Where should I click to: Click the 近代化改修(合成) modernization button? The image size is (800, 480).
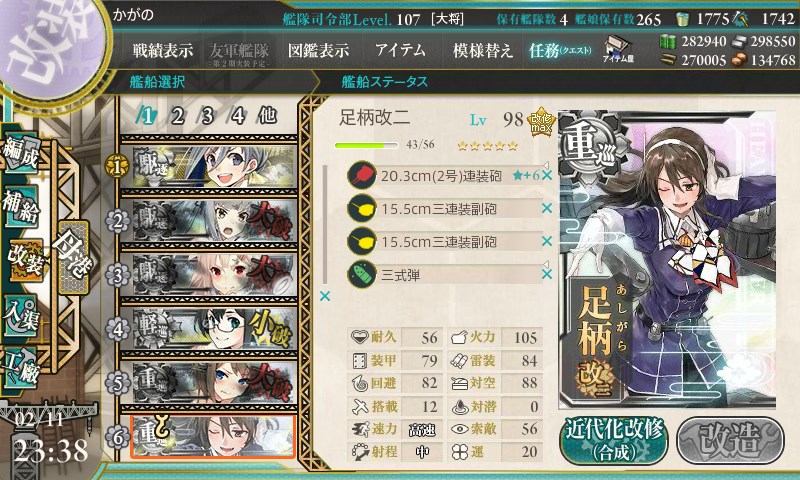tap(614, 440)
